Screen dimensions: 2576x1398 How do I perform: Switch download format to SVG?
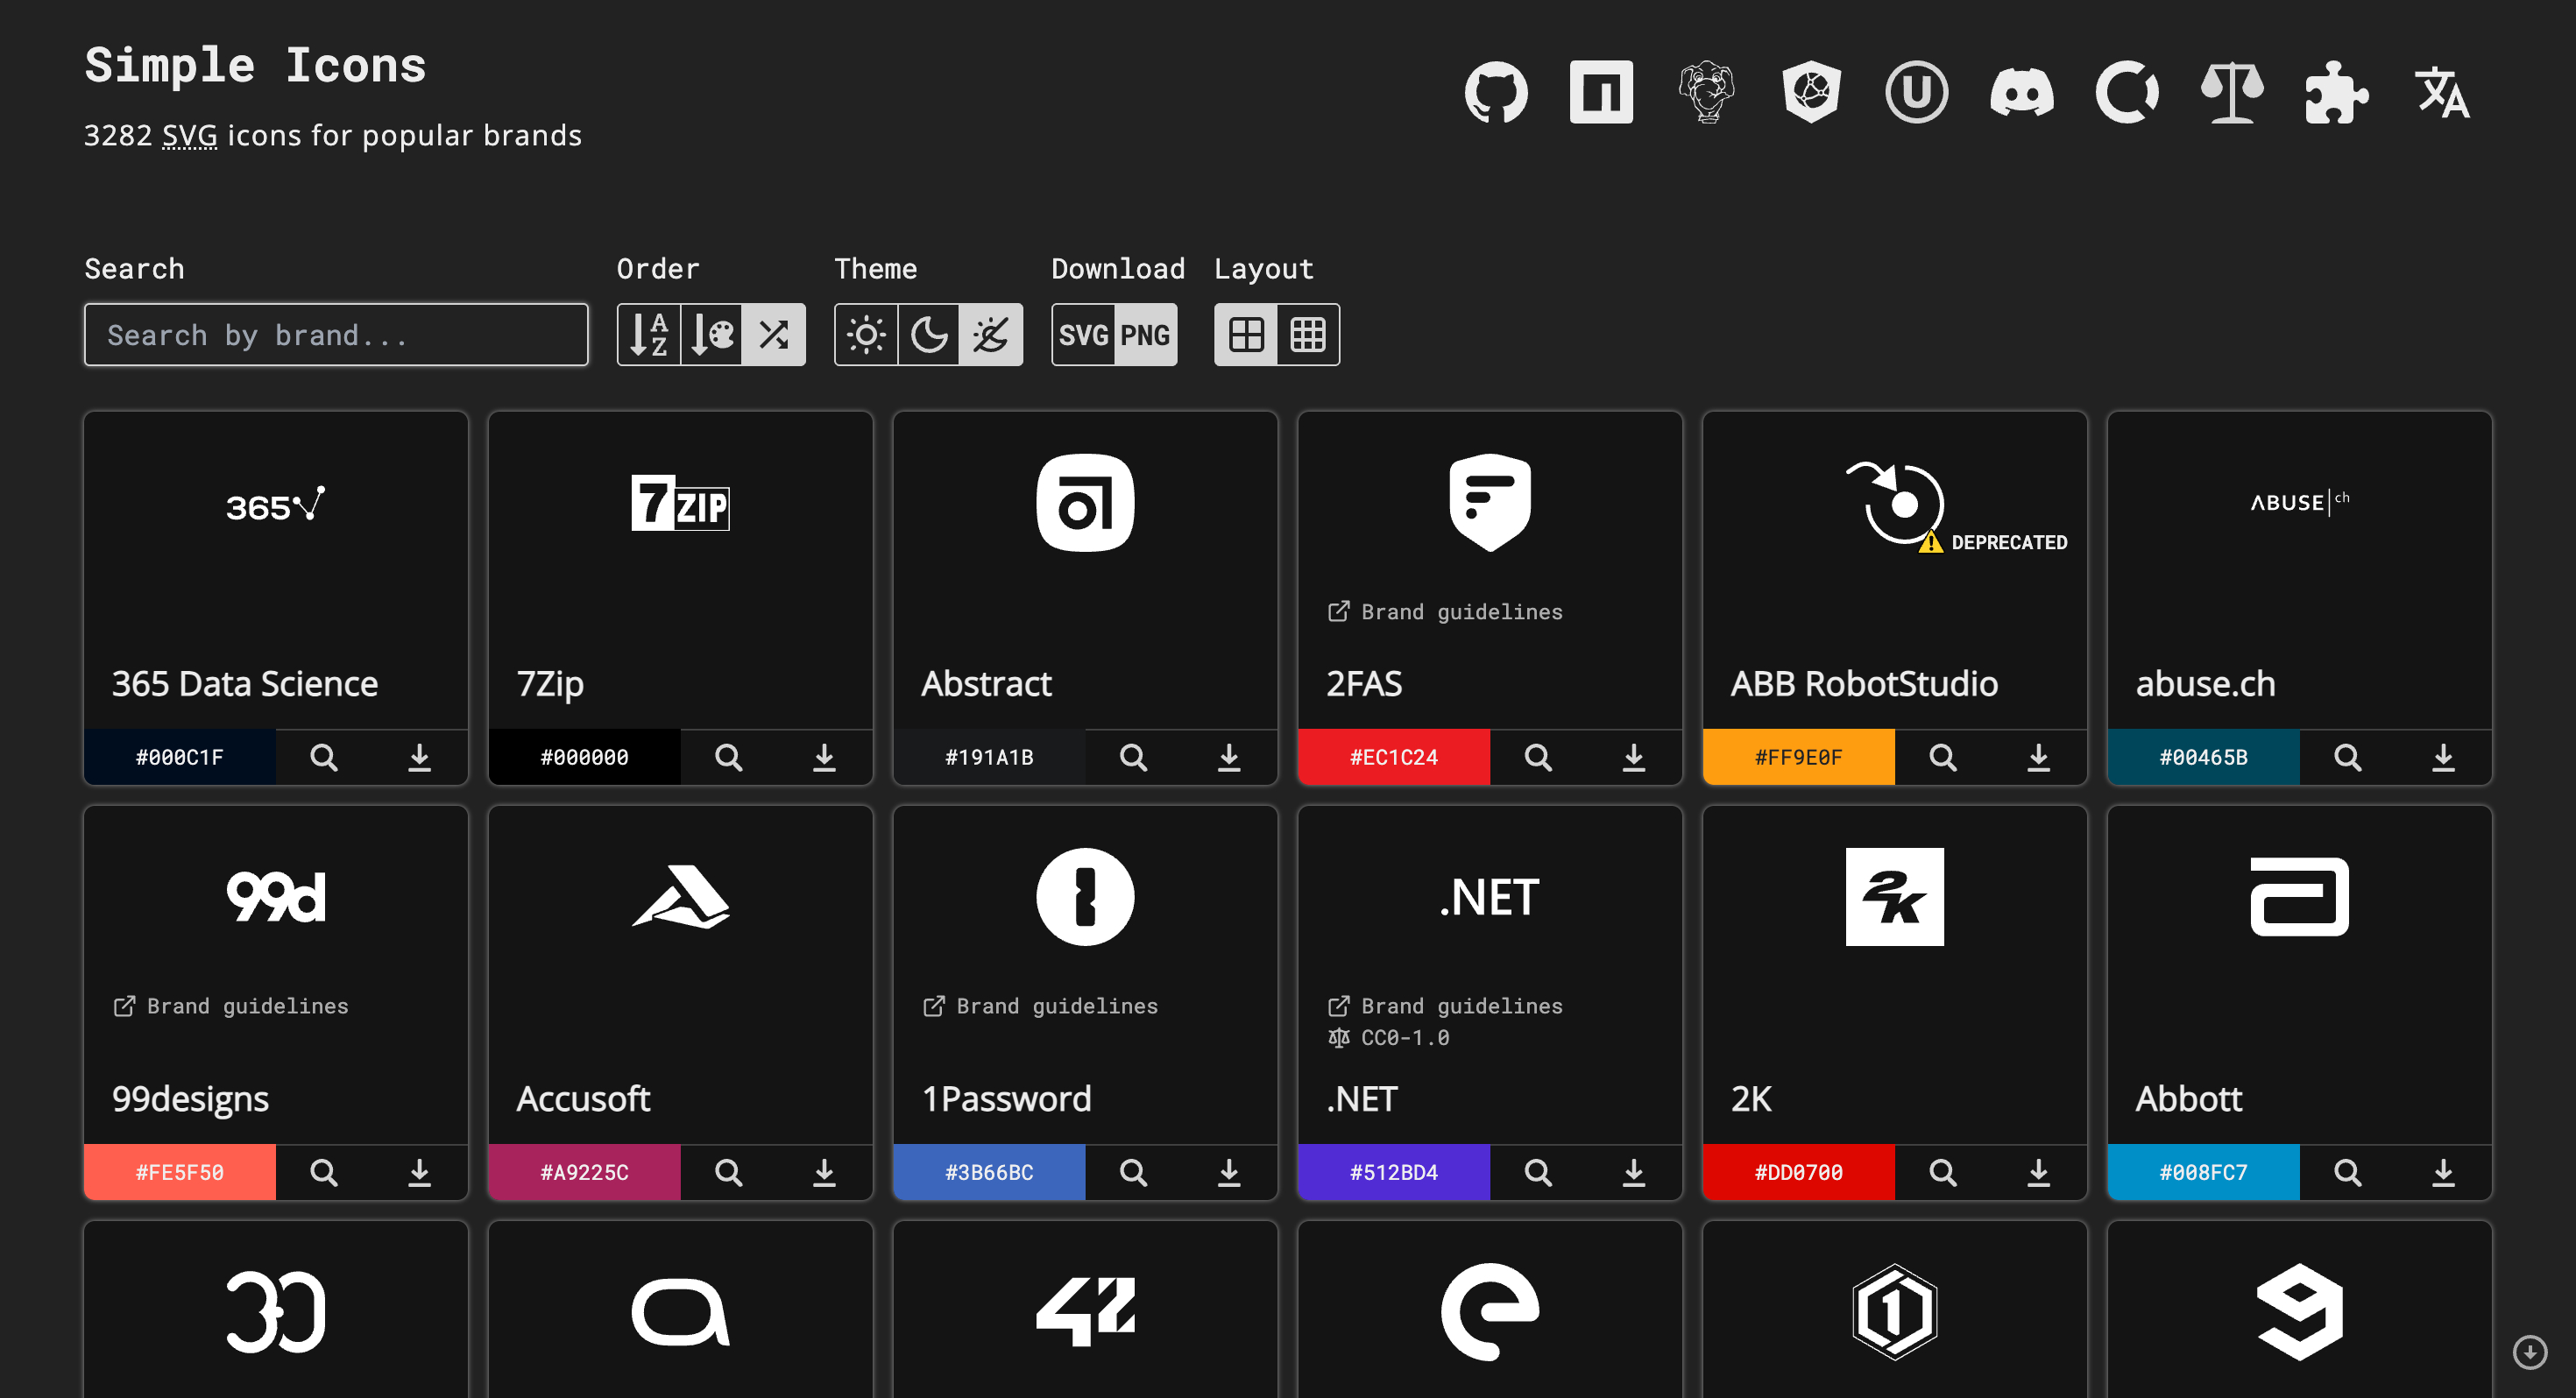[x=1083, y=334]
